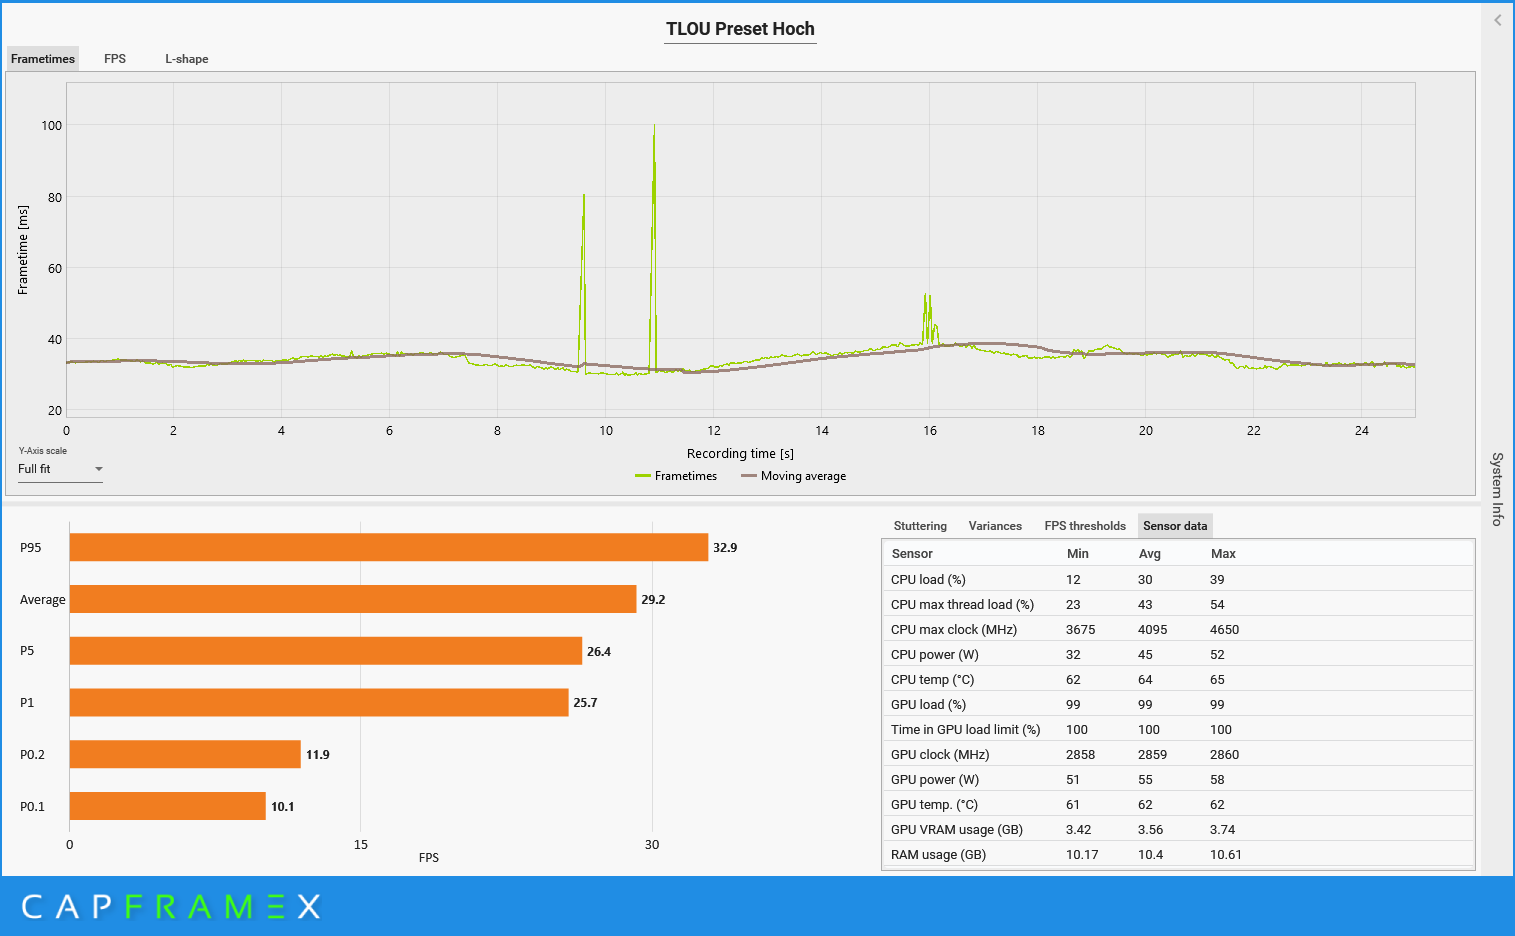This screenshot has width=1515, height=936.
Task: Select the CPU load (%) row
Action: 1178,579
